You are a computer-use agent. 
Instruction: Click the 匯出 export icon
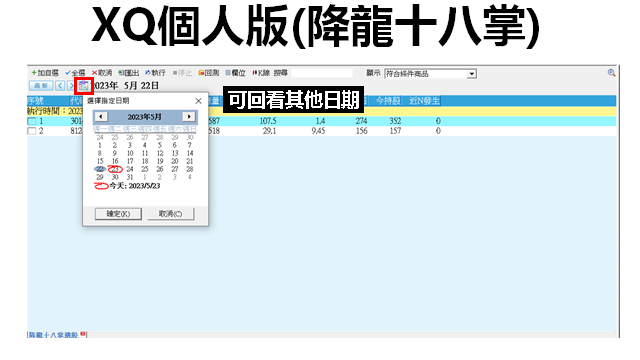[x=121, y=73]
